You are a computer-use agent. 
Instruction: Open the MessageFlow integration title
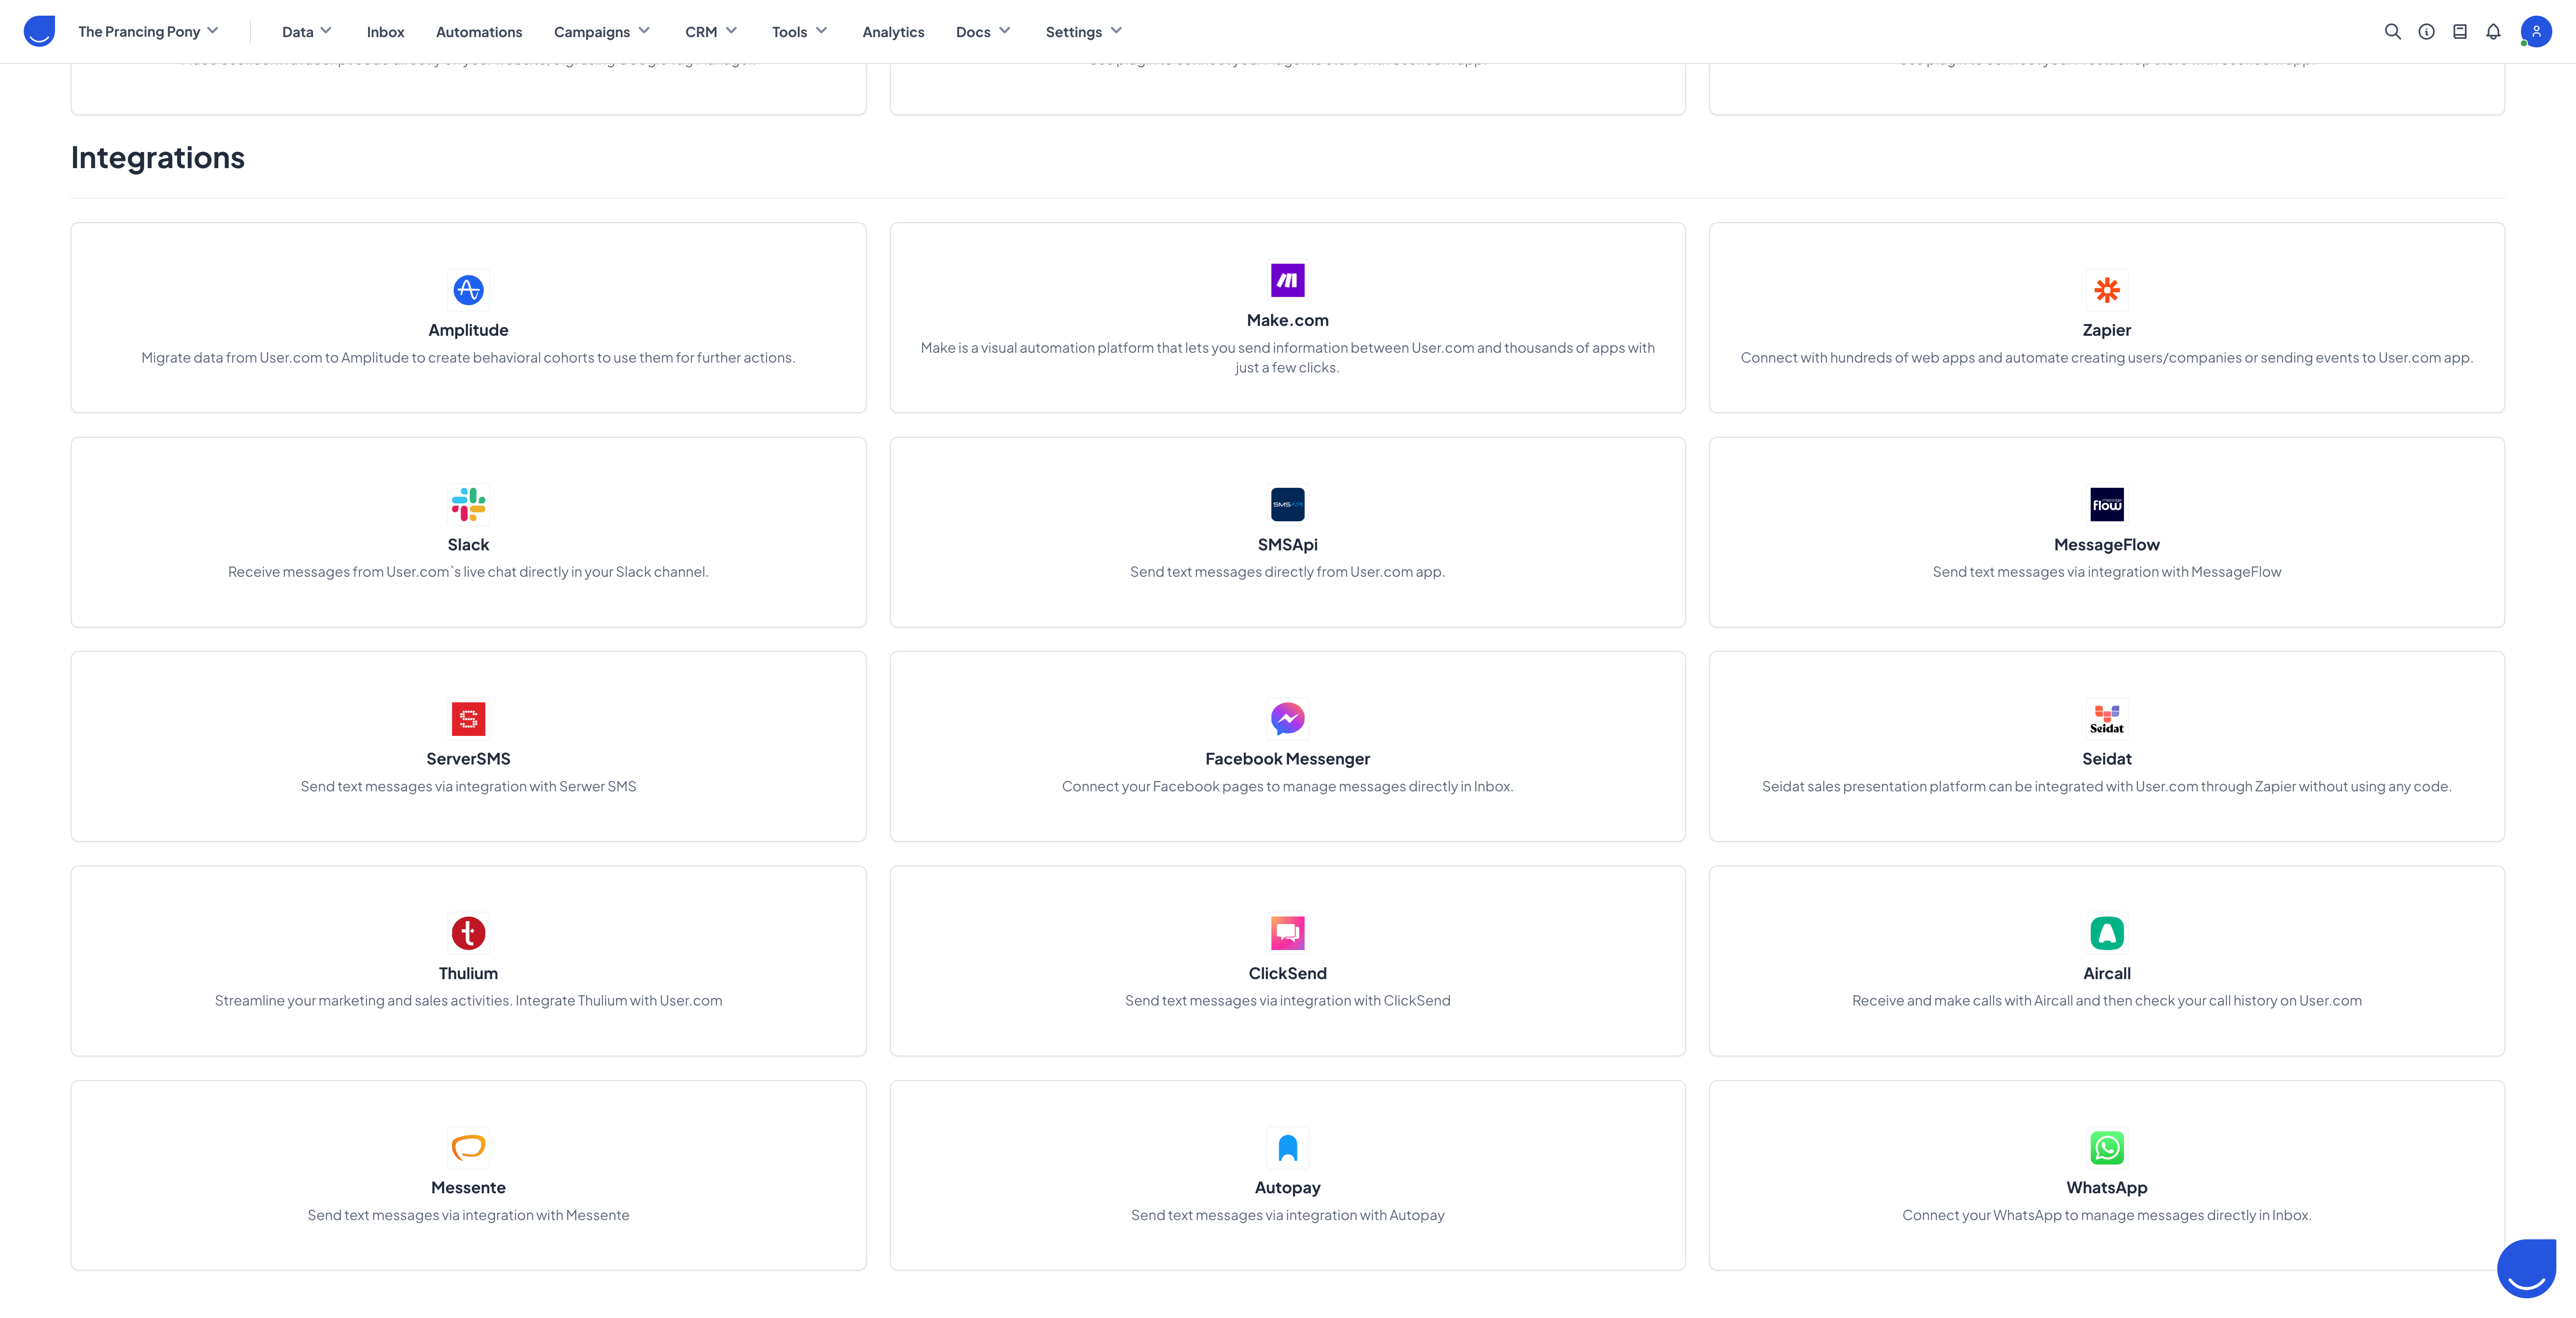2106,544
